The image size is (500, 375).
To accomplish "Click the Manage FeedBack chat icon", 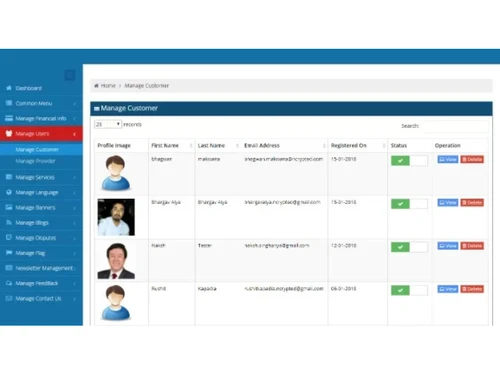I will coord(9,283).
